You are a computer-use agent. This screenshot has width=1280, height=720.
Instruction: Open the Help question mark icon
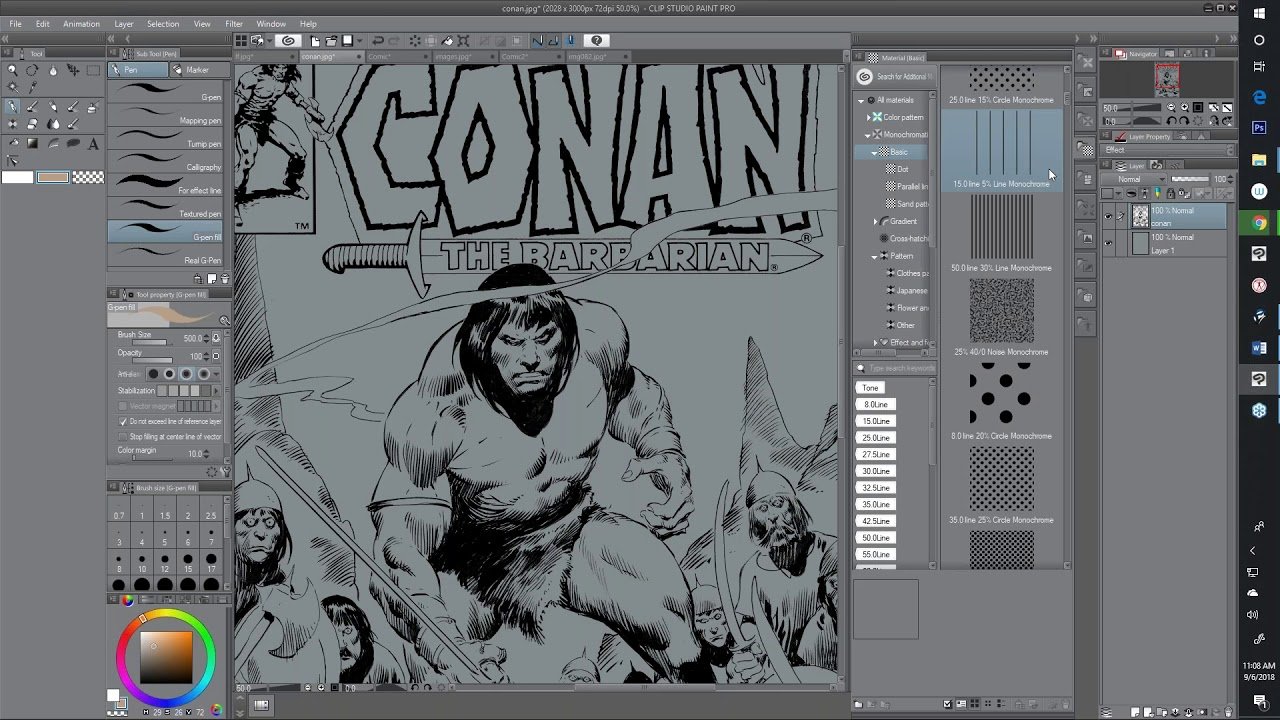pyautogui.click(x=597, y=41)
